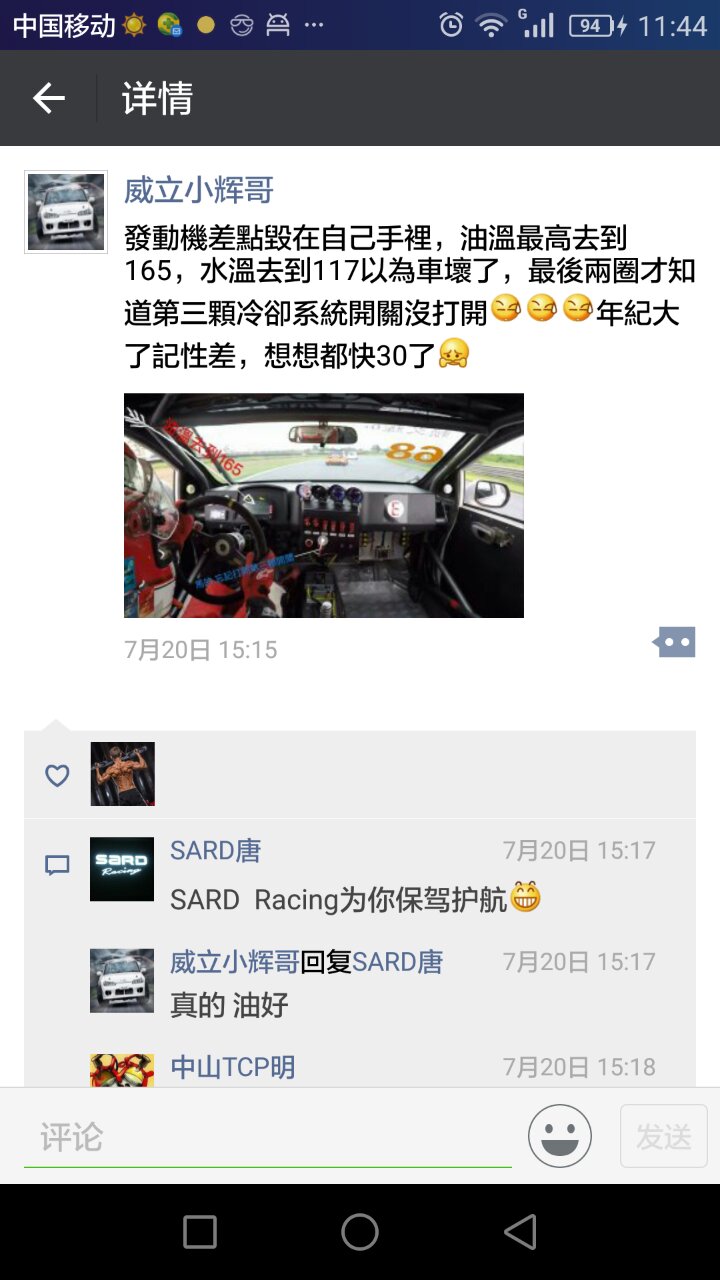Open 中山TCP明 commenter name link
Screen dimensions: 720x1280
point(233,1067)
